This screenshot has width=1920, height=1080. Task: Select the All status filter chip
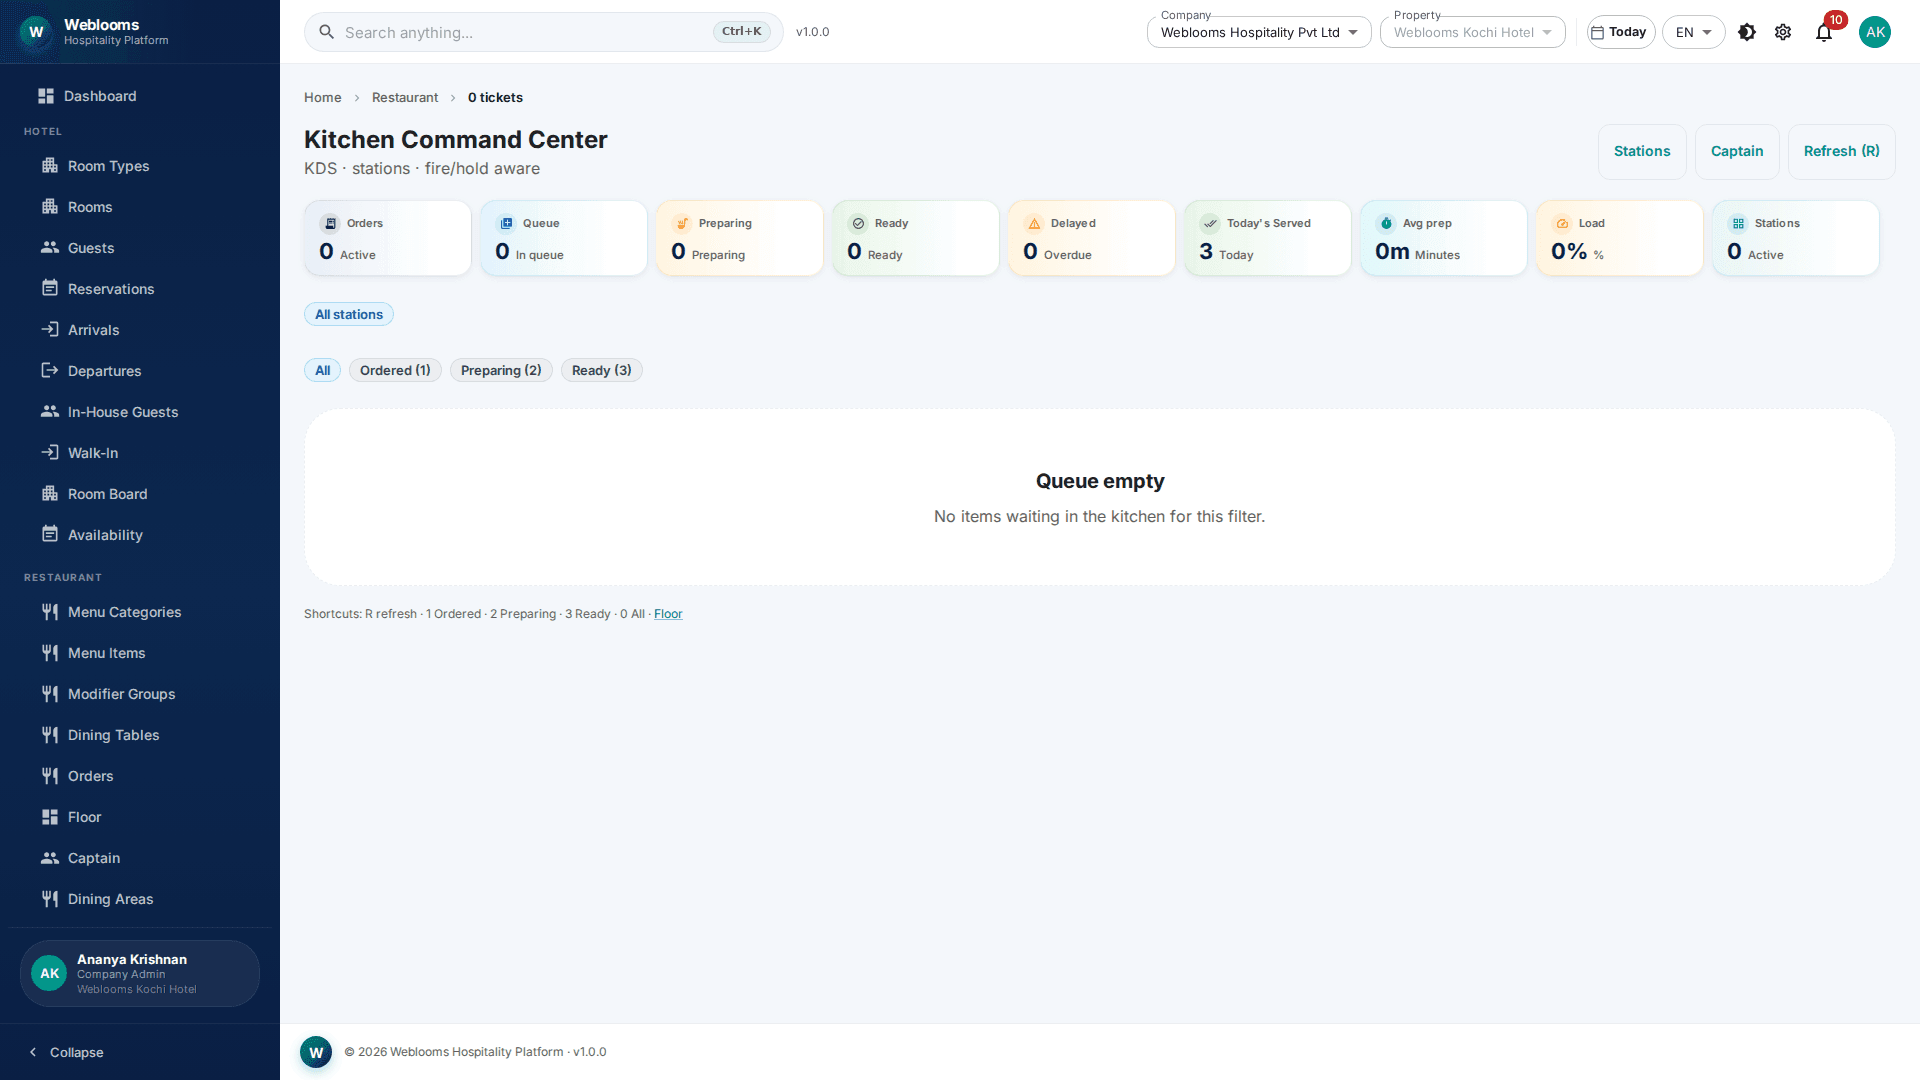pyautogui.click(x=322, y=370)
